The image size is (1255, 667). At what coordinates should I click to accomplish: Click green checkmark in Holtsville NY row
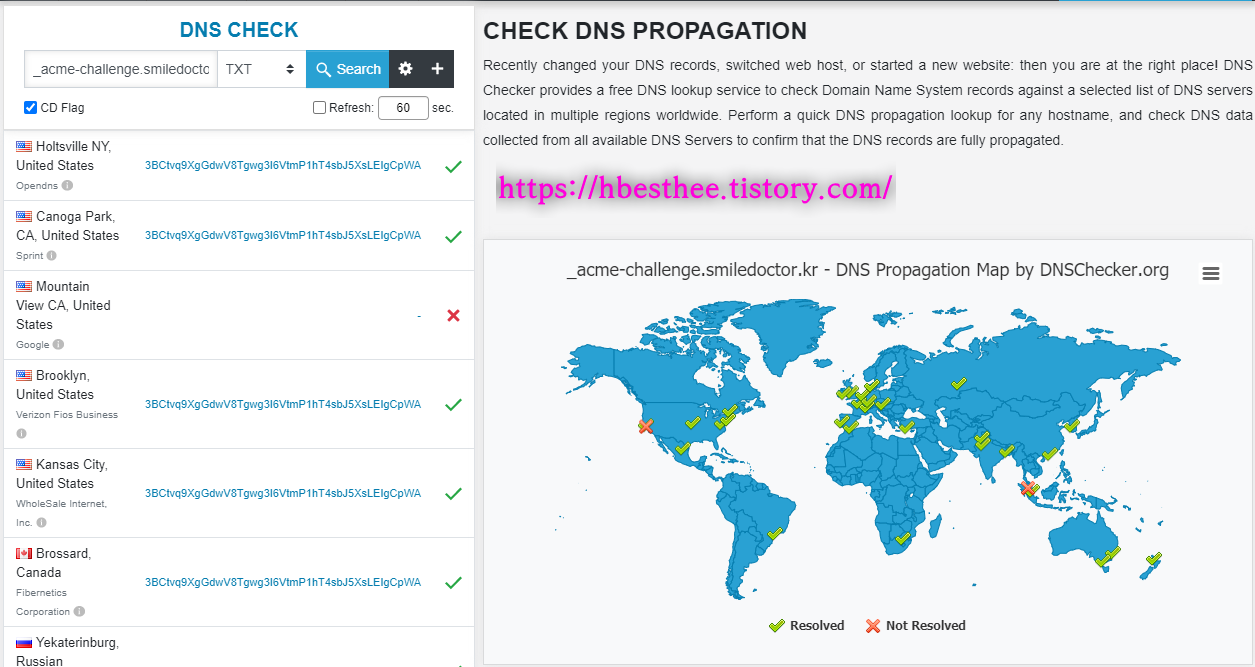(453, 166)
